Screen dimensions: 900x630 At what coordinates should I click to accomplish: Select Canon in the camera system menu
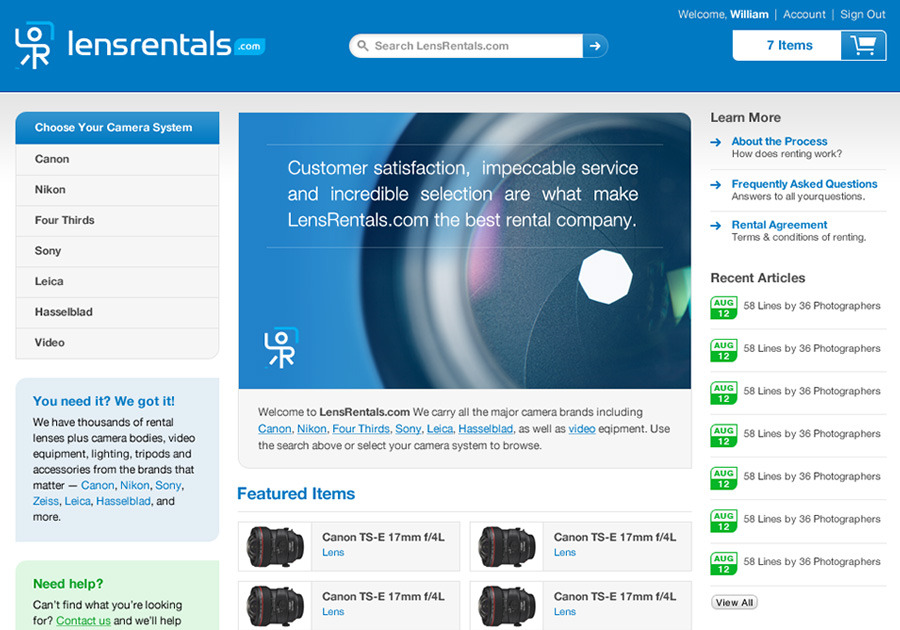pos(117,160)
